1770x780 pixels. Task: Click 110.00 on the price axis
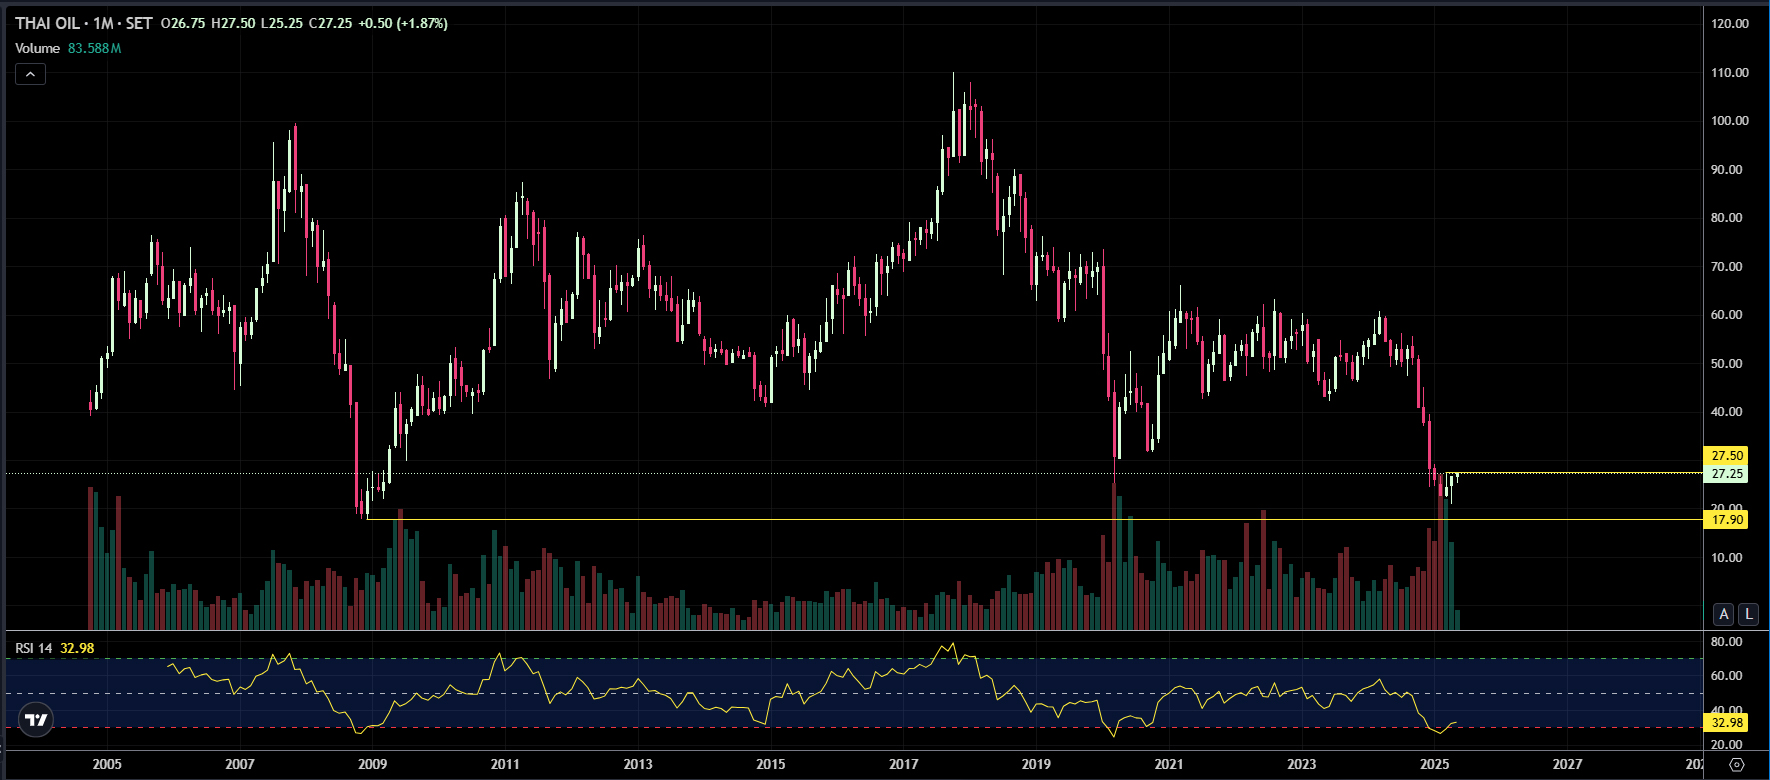tap(1730, 72)
